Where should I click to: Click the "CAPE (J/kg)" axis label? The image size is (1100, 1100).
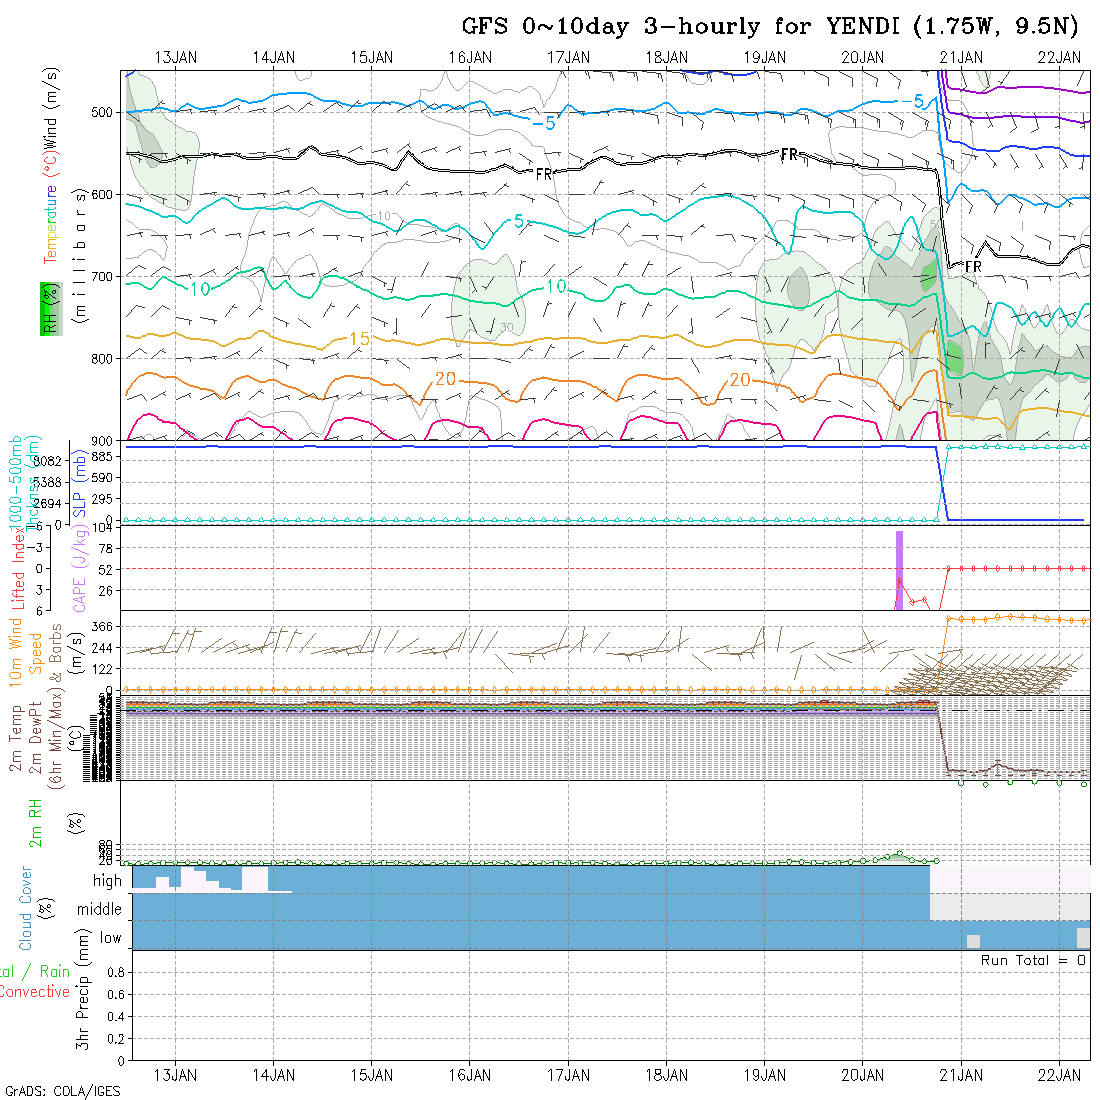[79, 568]
